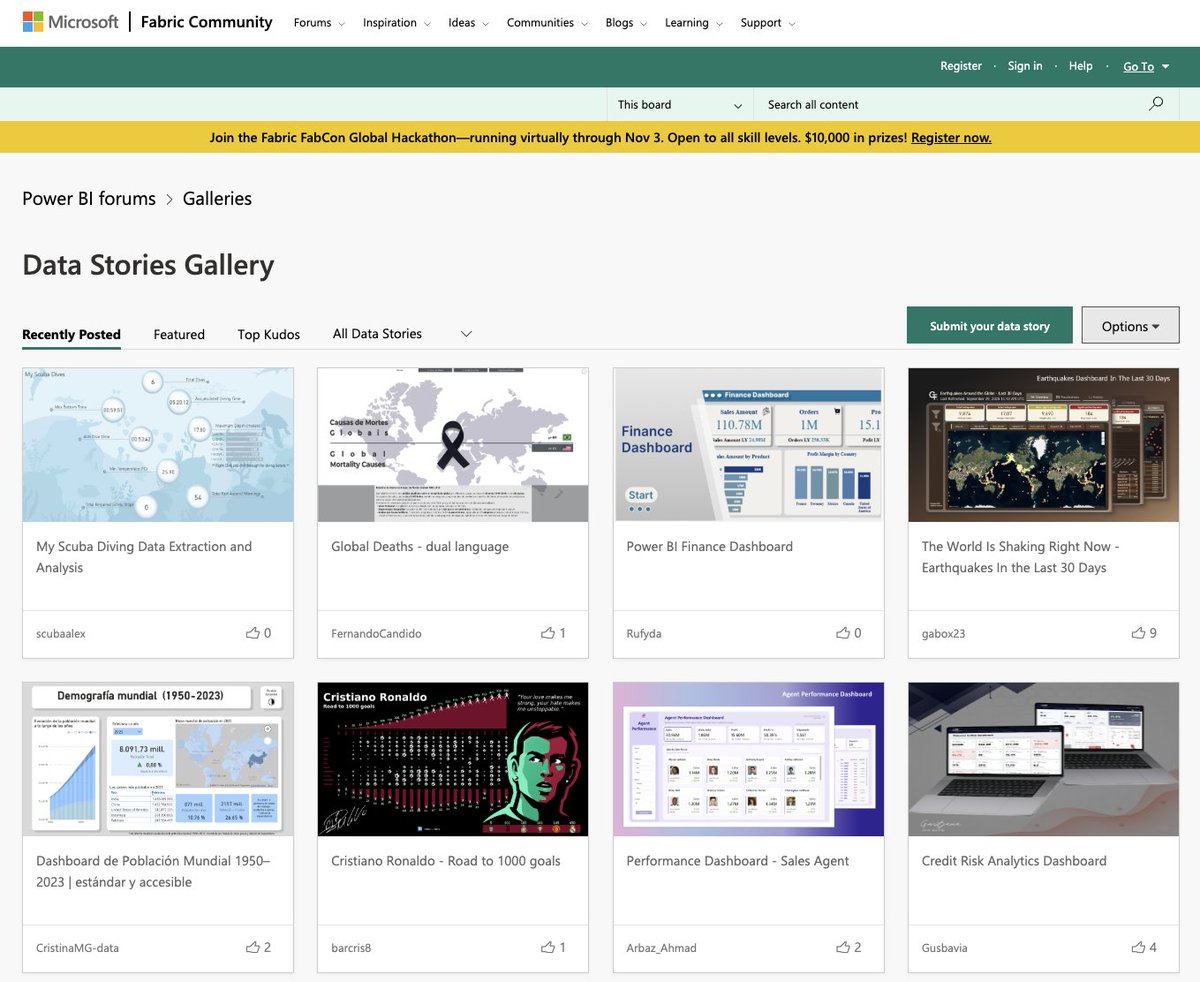Select the Top Kudos tab
The width and height of the screenshot is (1200, 982).
coord(268,335)
